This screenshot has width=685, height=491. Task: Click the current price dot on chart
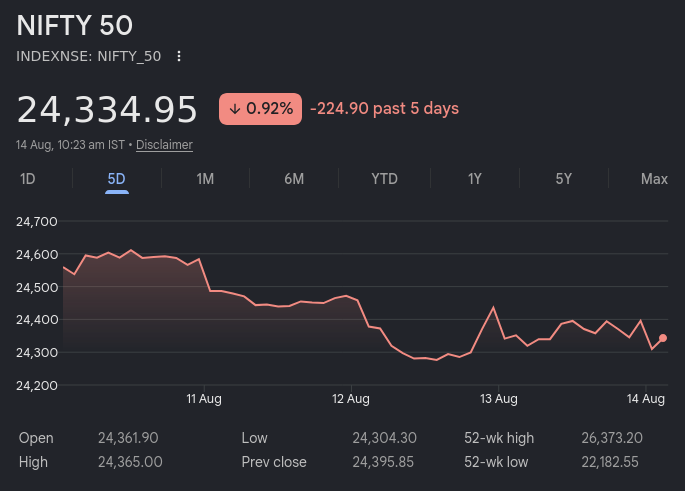pyautogui.click(x=663, y=338)
